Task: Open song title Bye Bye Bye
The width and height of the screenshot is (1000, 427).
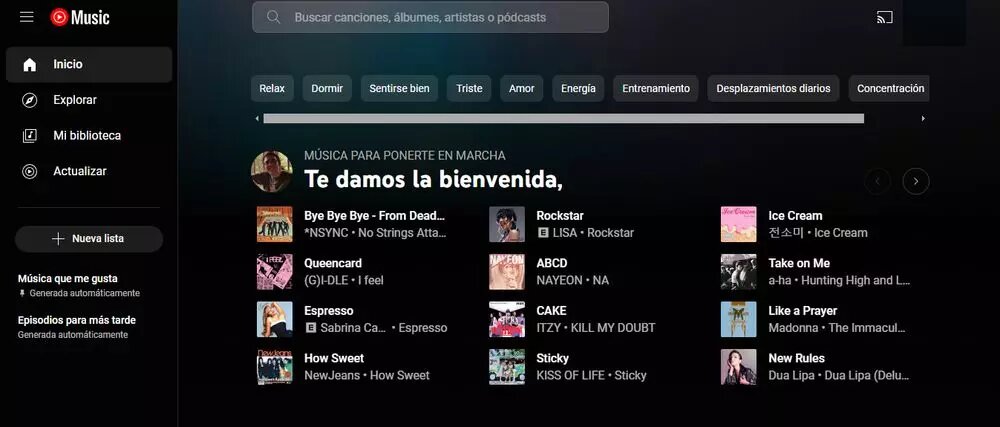Action: (374, 216)
